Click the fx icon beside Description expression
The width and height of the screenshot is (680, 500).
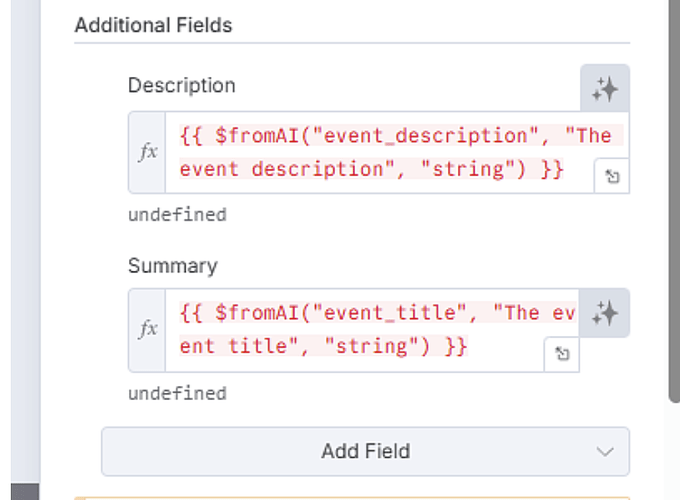[148, 152]
